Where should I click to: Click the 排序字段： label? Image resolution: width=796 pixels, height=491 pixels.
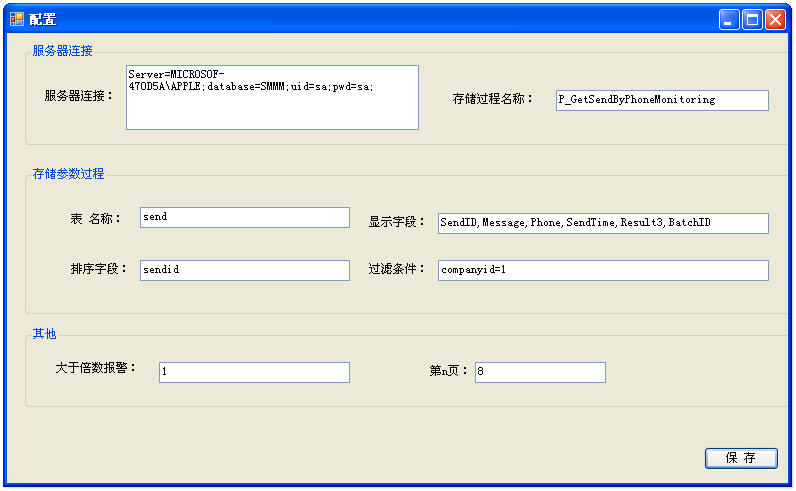tap(98, 269)
